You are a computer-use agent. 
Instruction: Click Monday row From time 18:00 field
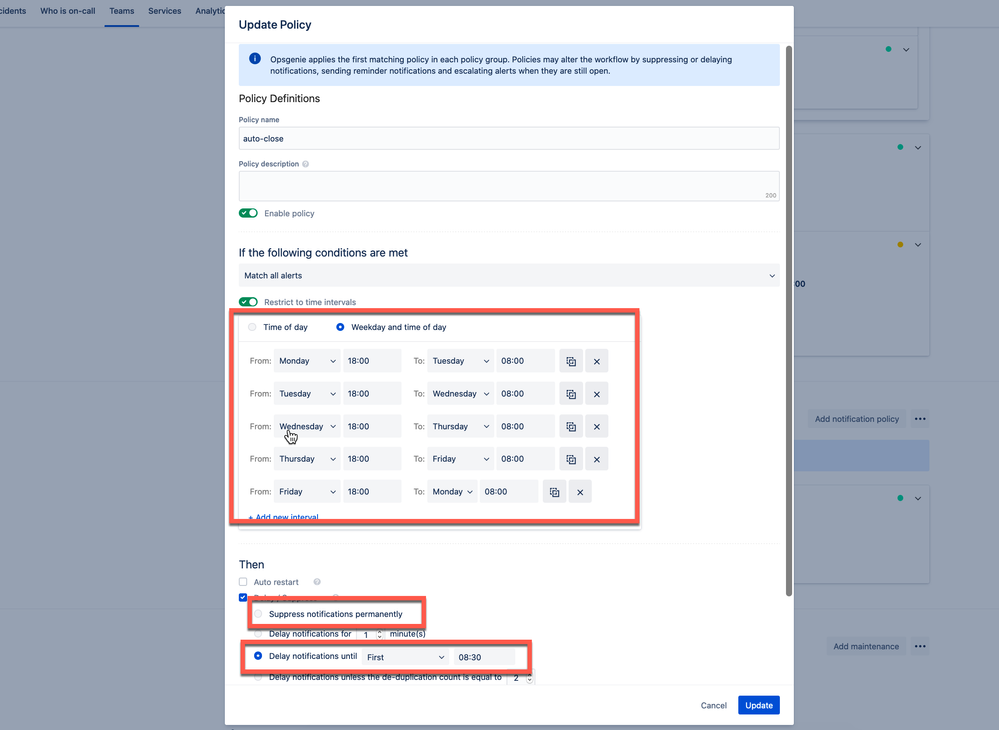pos(372,361)
